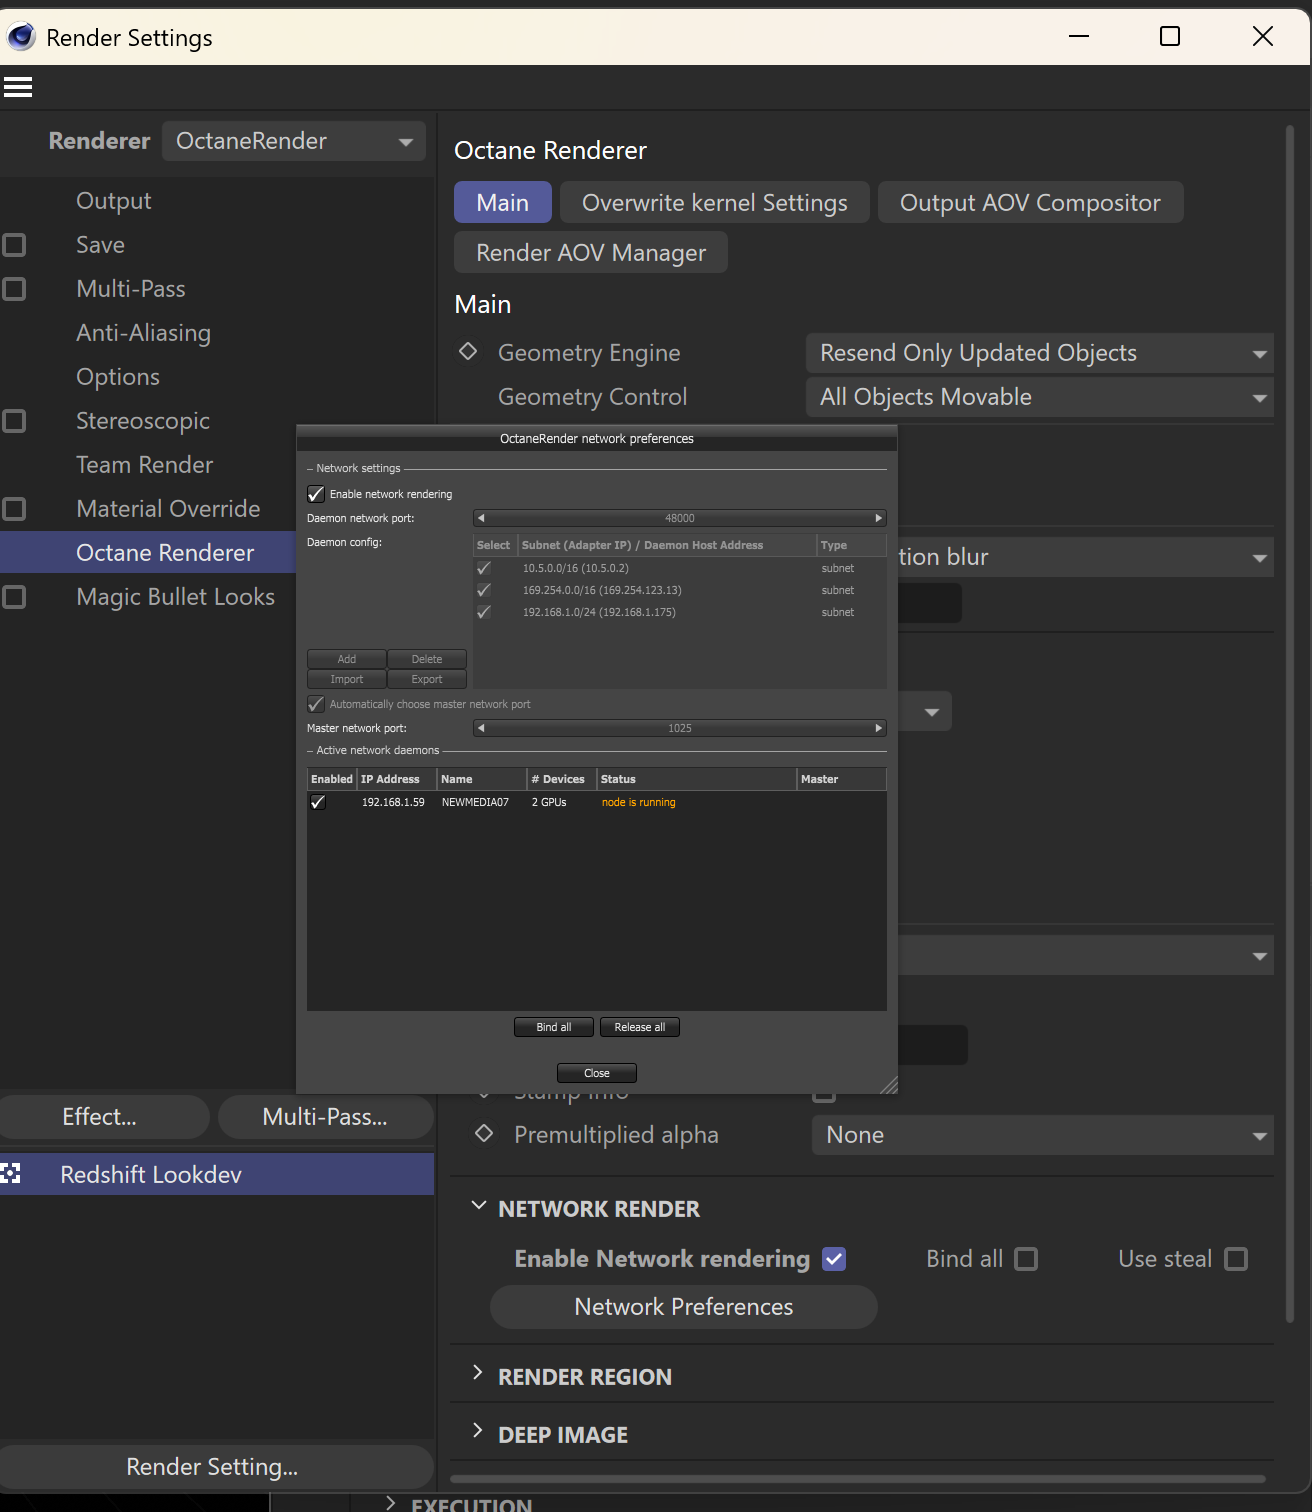Check the Bind all checkbox in NETWORK RENDER
The image size is (1312, 1512).
[x=1026, y=1259]
